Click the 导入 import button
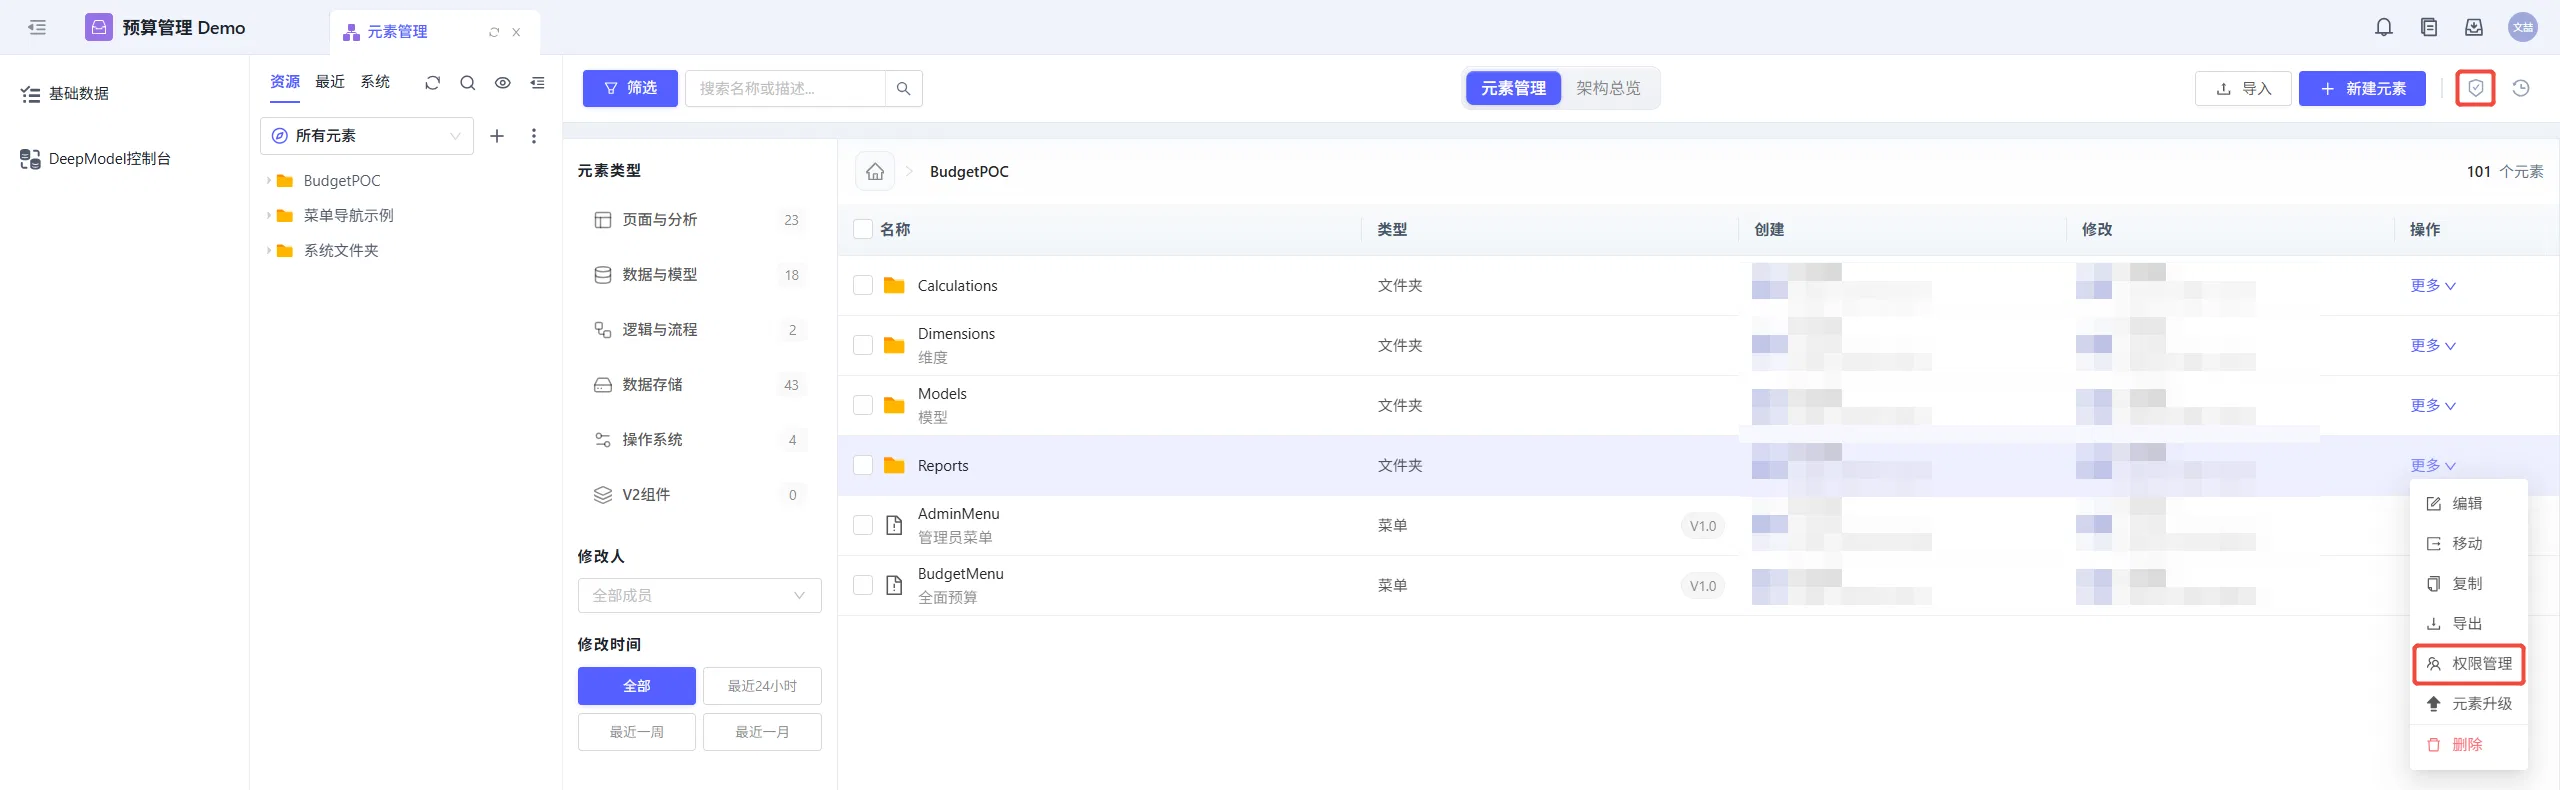 pos(2243,88)
